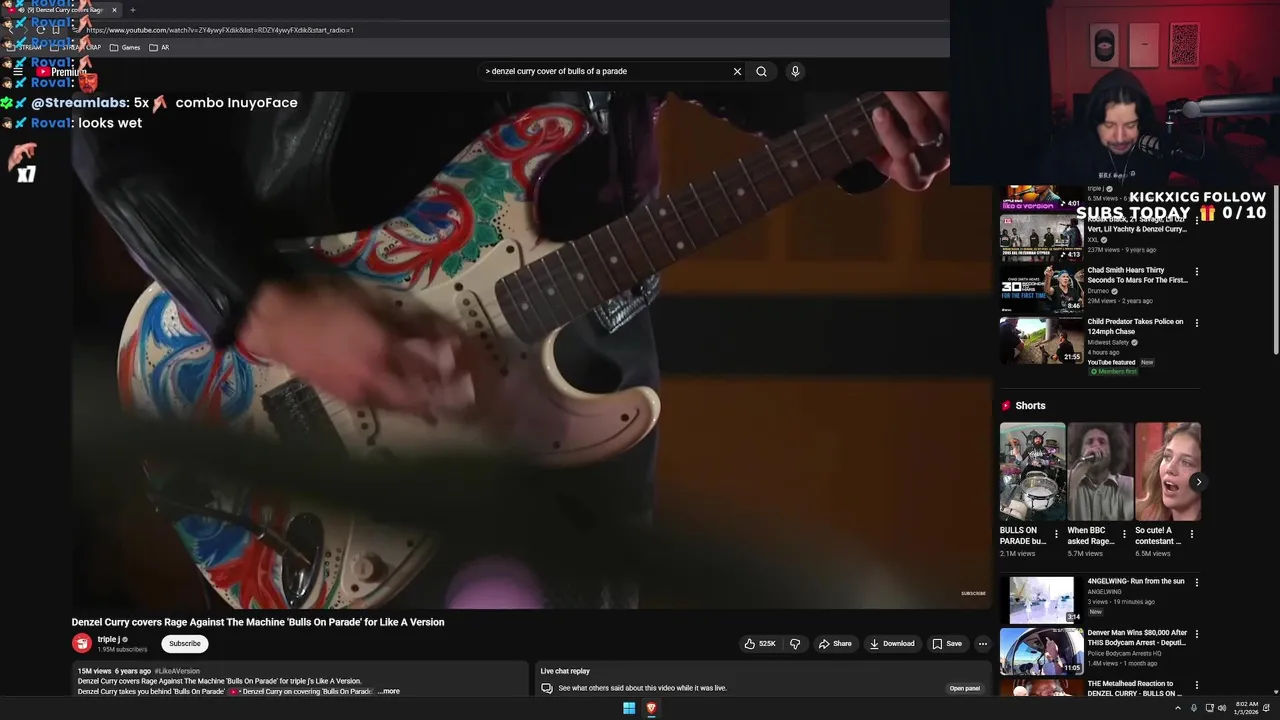Reload the page with refresh icon

coord(40,30)
